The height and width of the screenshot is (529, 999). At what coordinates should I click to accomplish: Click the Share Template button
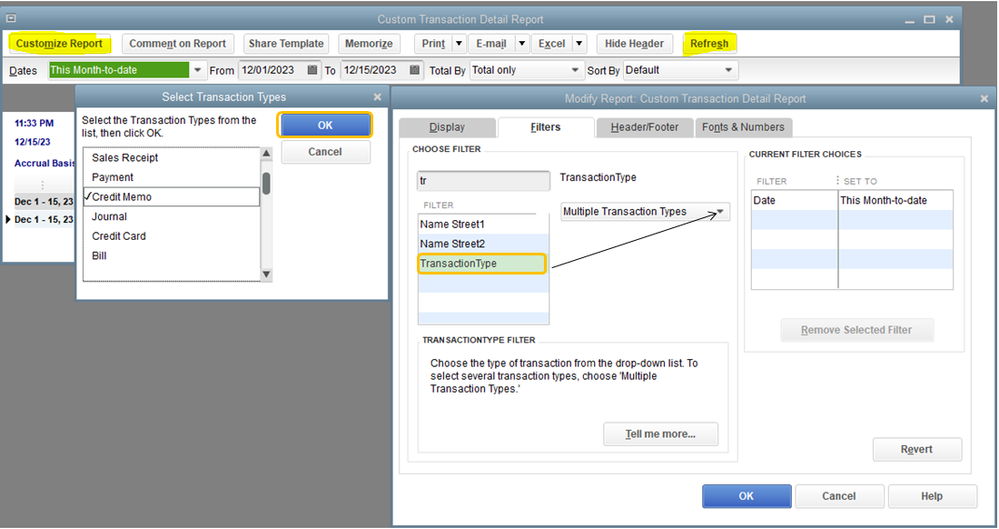[x=286, y=43]
